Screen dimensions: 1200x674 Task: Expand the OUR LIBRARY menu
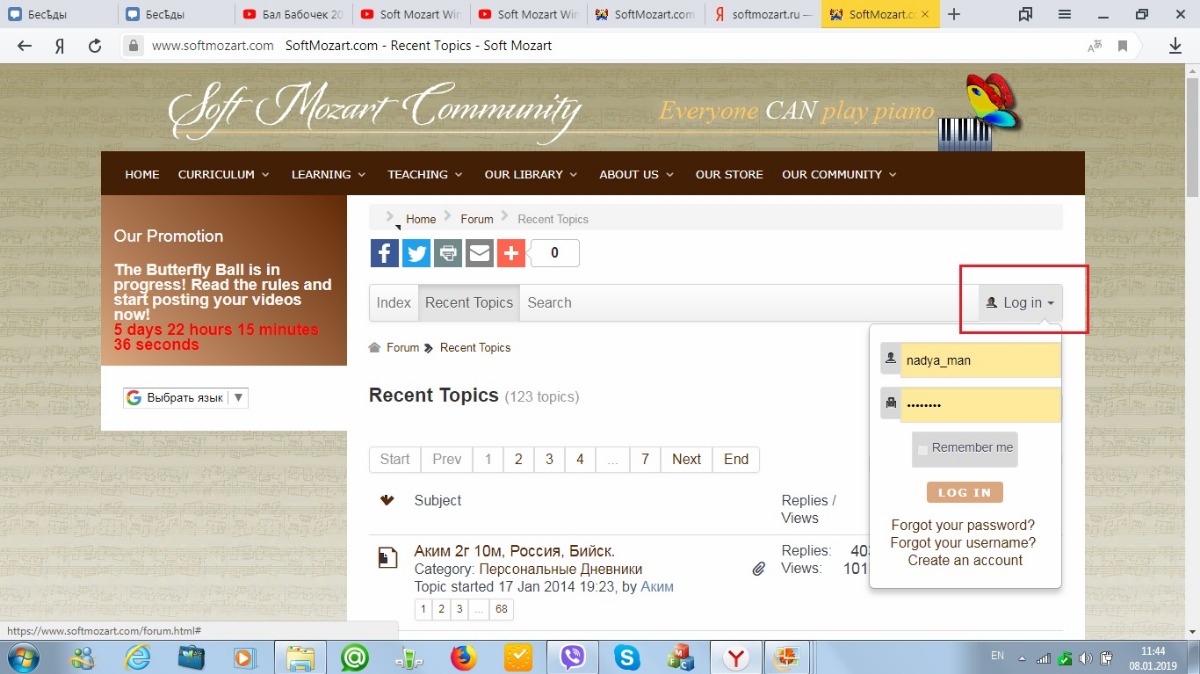click(x=531, y=174)
